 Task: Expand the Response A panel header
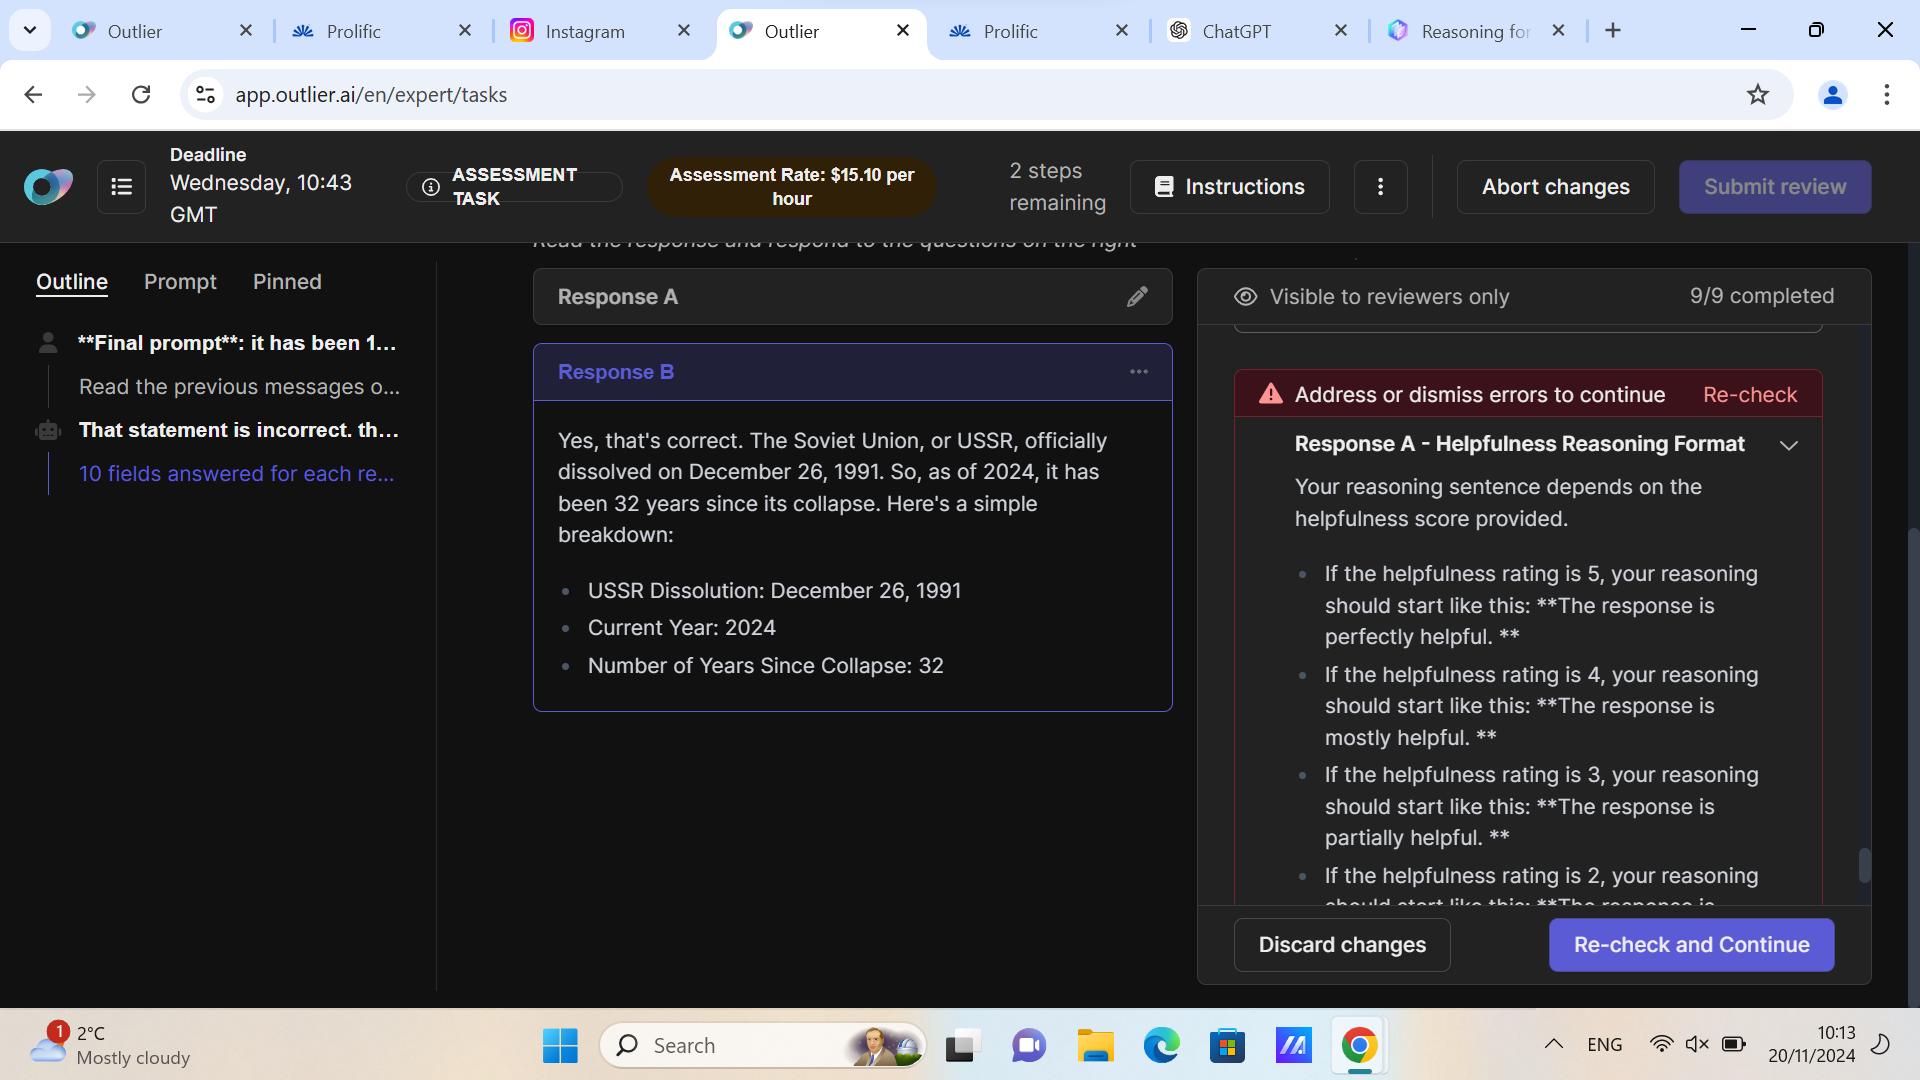click(x=852, y=297)
